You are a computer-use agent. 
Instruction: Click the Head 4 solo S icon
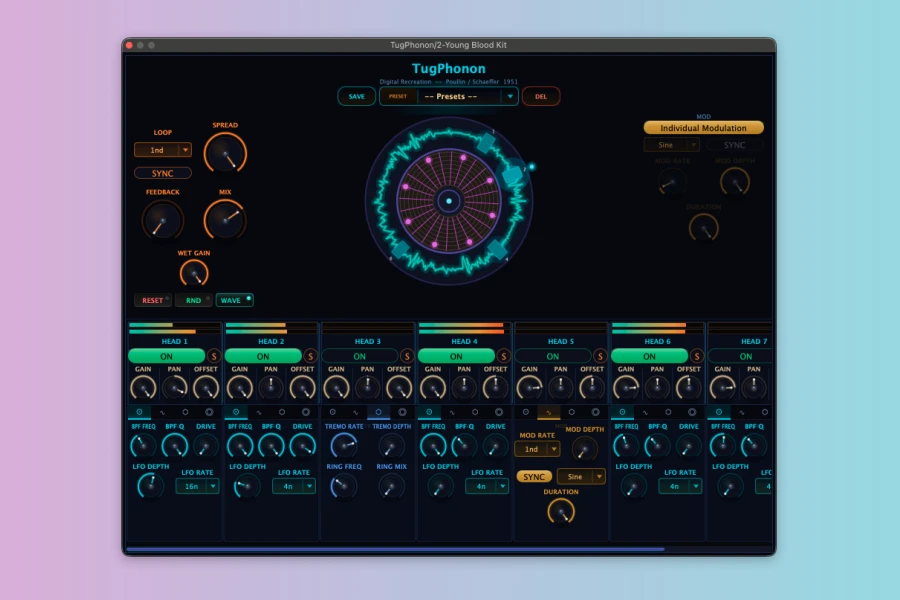pyautogui.click(x=504, y=356)
